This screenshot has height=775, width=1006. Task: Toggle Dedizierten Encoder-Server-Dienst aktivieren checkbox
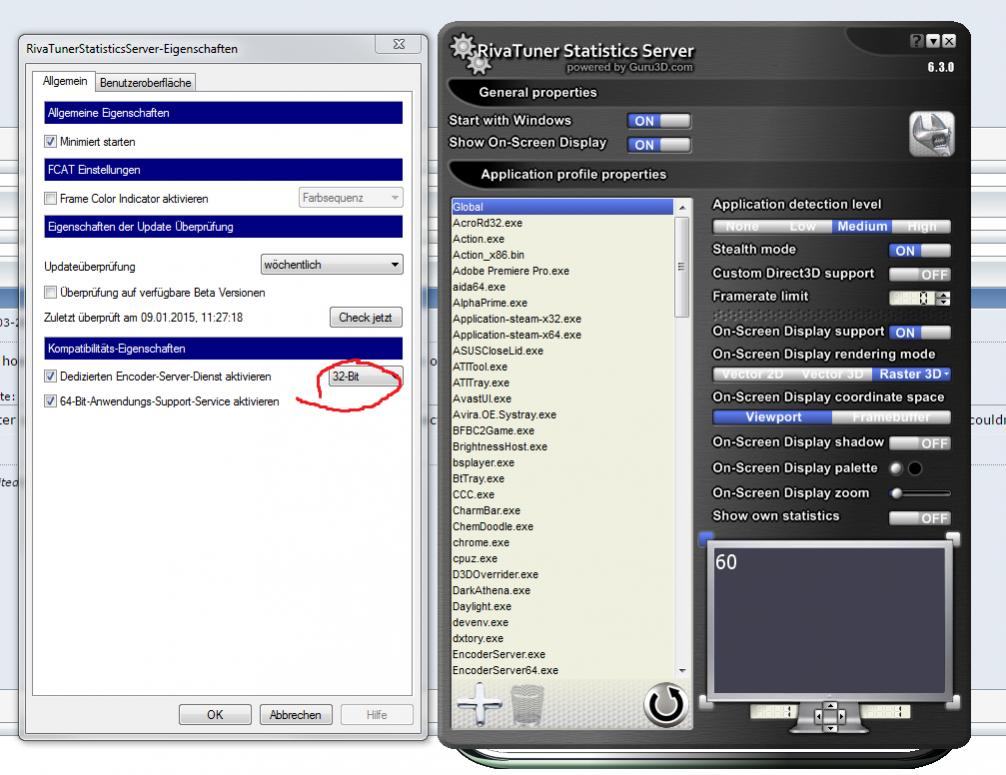[x=50, y=376]
